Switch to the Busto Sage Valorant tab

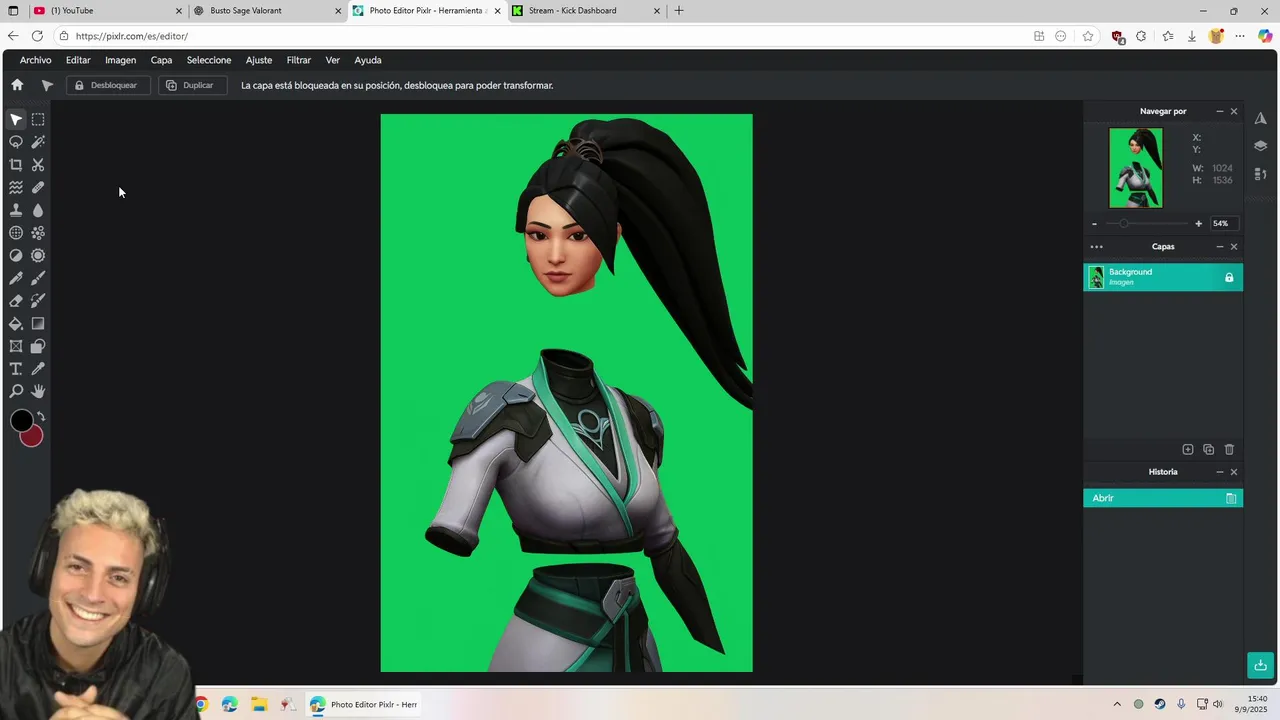(267, 11)
